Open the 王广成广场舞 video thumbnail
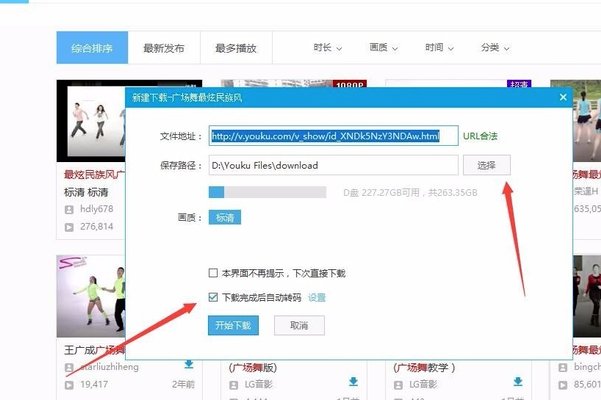 (x=91, y=296)
